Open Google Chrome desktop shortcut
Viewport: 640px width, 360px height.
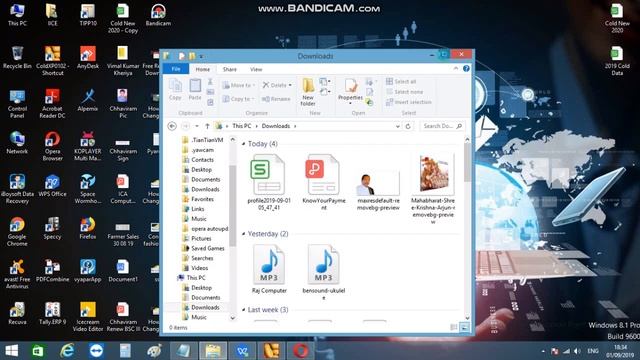[x=17, y=232]
